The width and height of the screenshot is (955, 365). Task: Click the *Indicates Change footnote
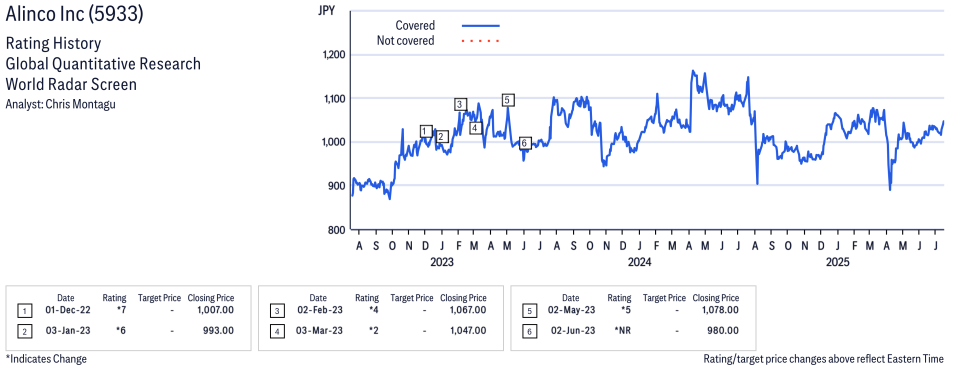pyautogui.click(x=46, y=358)
